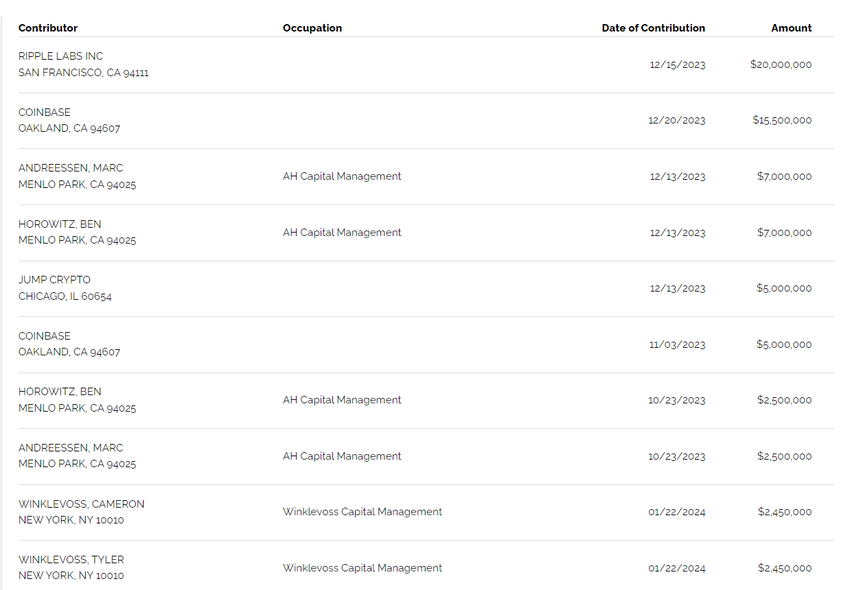
Task: Select the Coinbase row dated 12/20/2023
Action: (45, 112)
